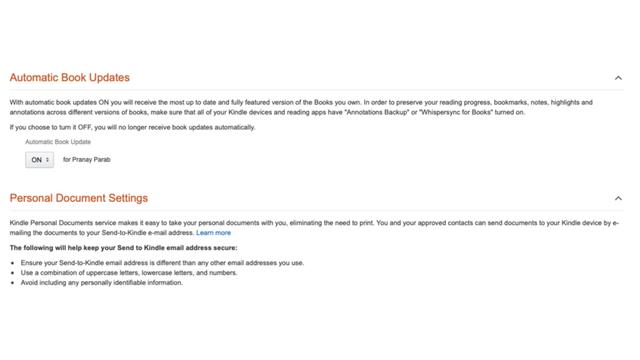
Task: Click the Kindle Personal Documents service description paragraph
Action: [x=314, y=228]
